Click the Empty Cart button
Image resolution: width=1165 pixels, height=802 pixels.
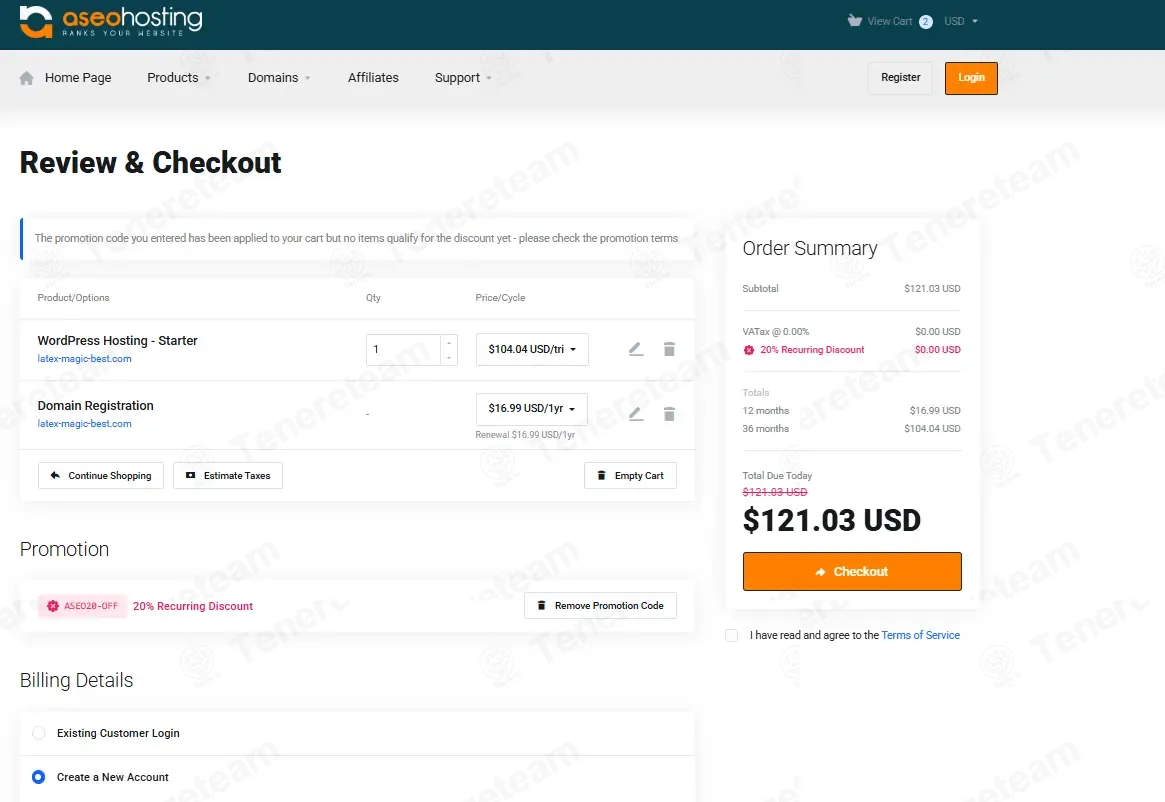631,476
